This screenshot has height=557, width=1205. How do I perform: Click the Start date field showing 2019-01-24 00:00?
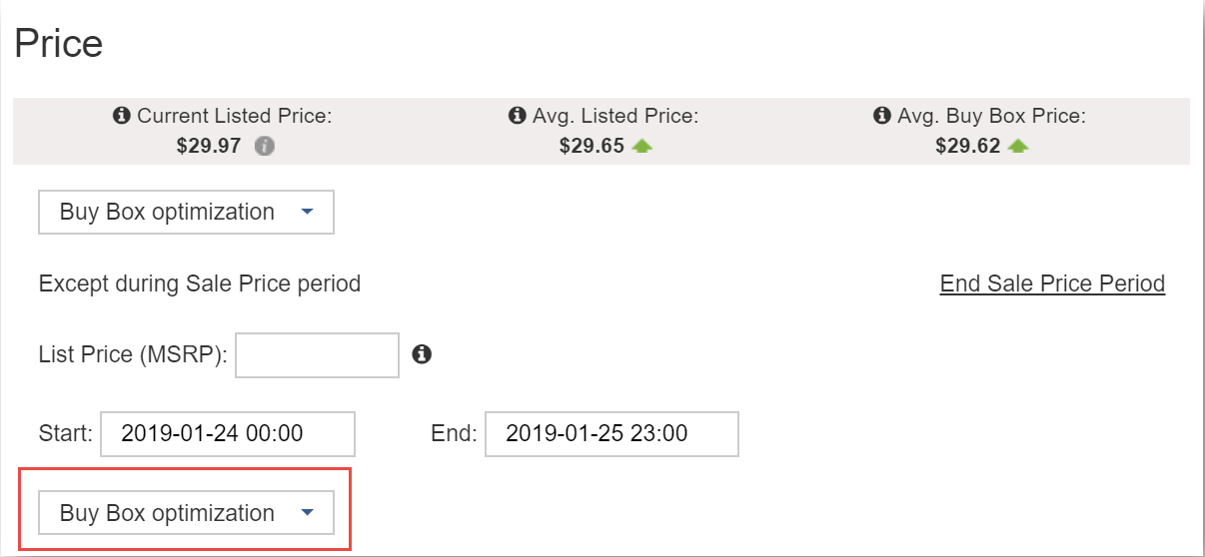pyautogui.click(x=228, y=434)
